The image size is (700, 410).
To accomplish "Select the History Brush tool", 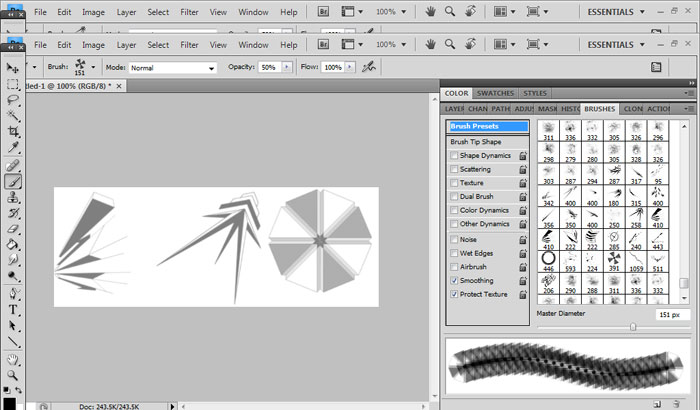I will tap(13, 213).
